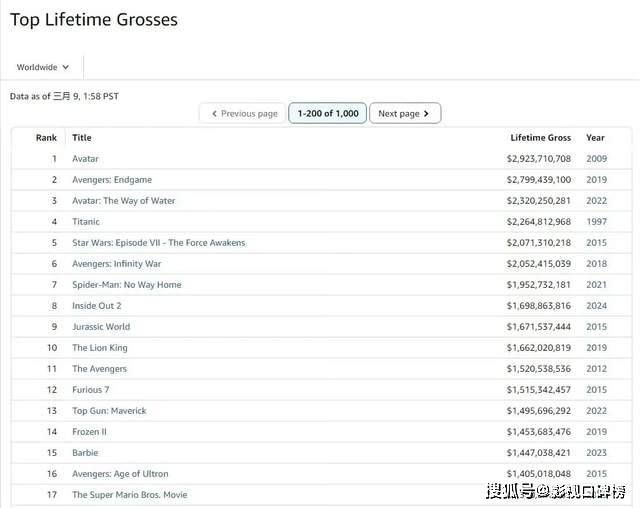Open the 2024 year link for Inside Out 2
640x508 pixels.
(x=596, y=306)
